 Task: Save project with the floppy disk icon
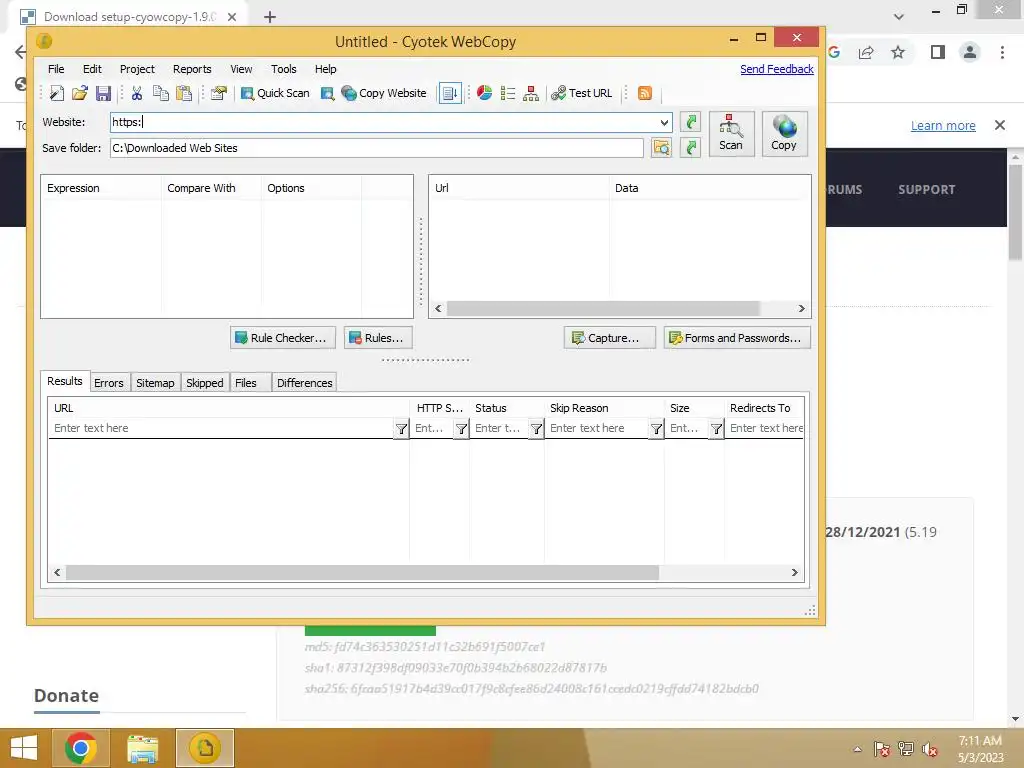click(x=103, y=93)
